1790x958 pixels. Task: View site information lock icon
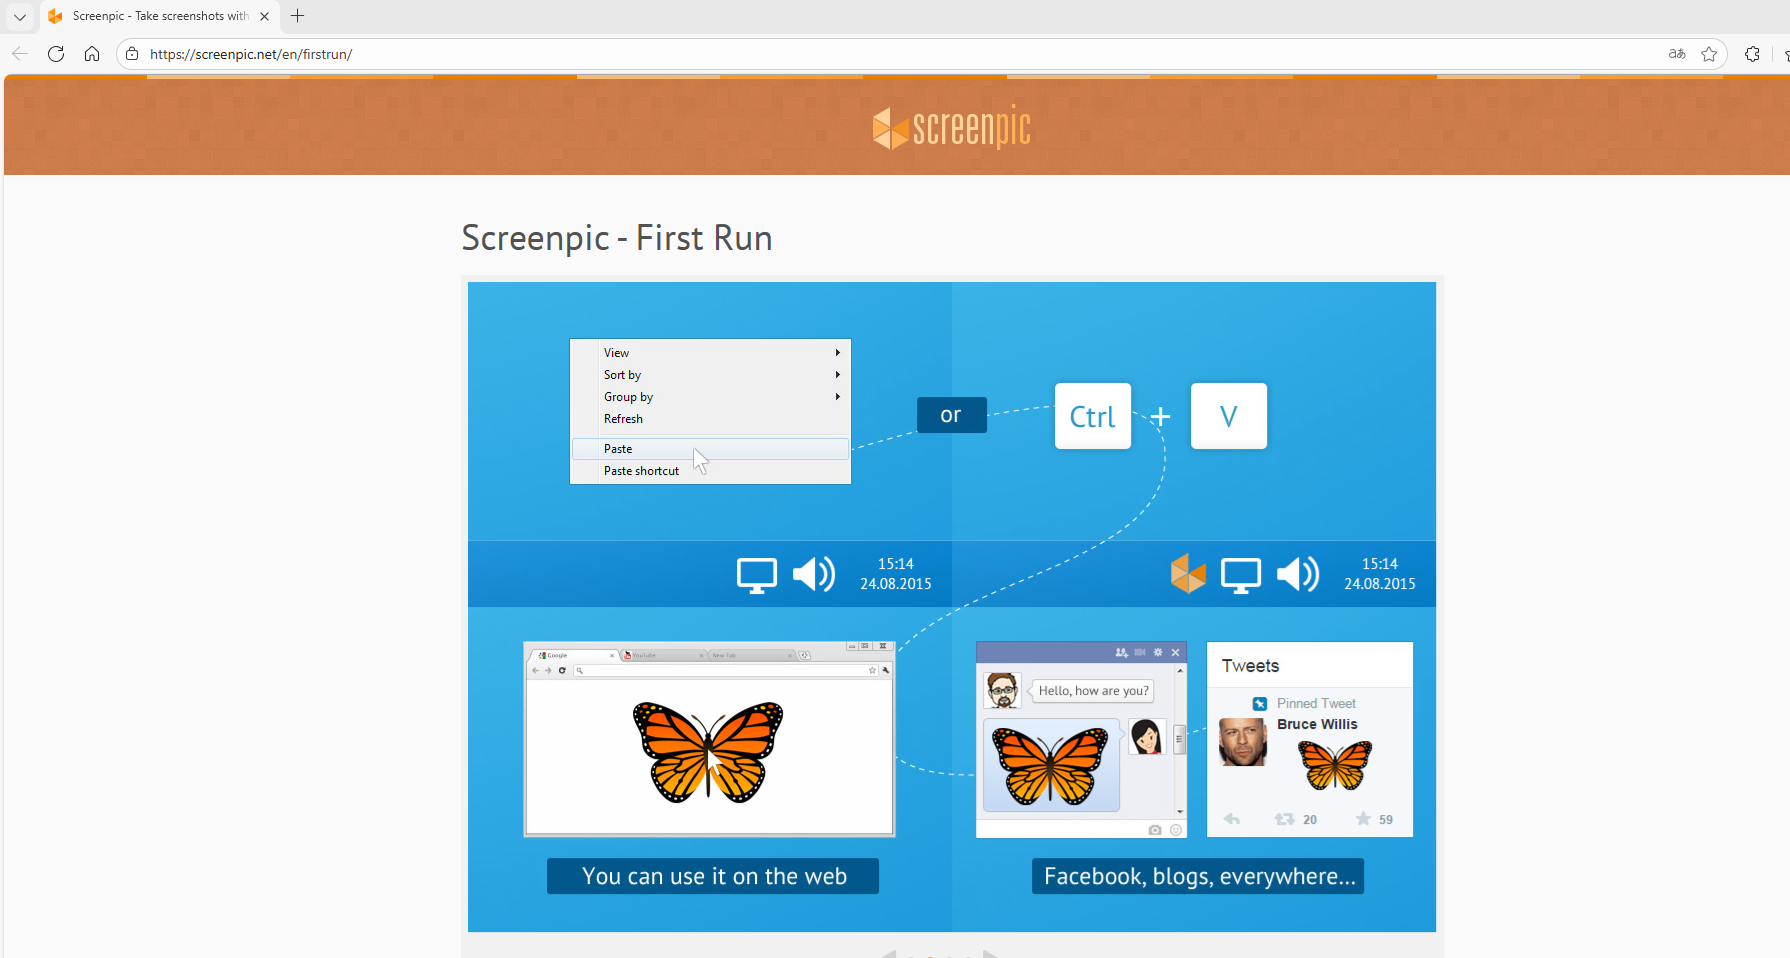pos(132,54)
